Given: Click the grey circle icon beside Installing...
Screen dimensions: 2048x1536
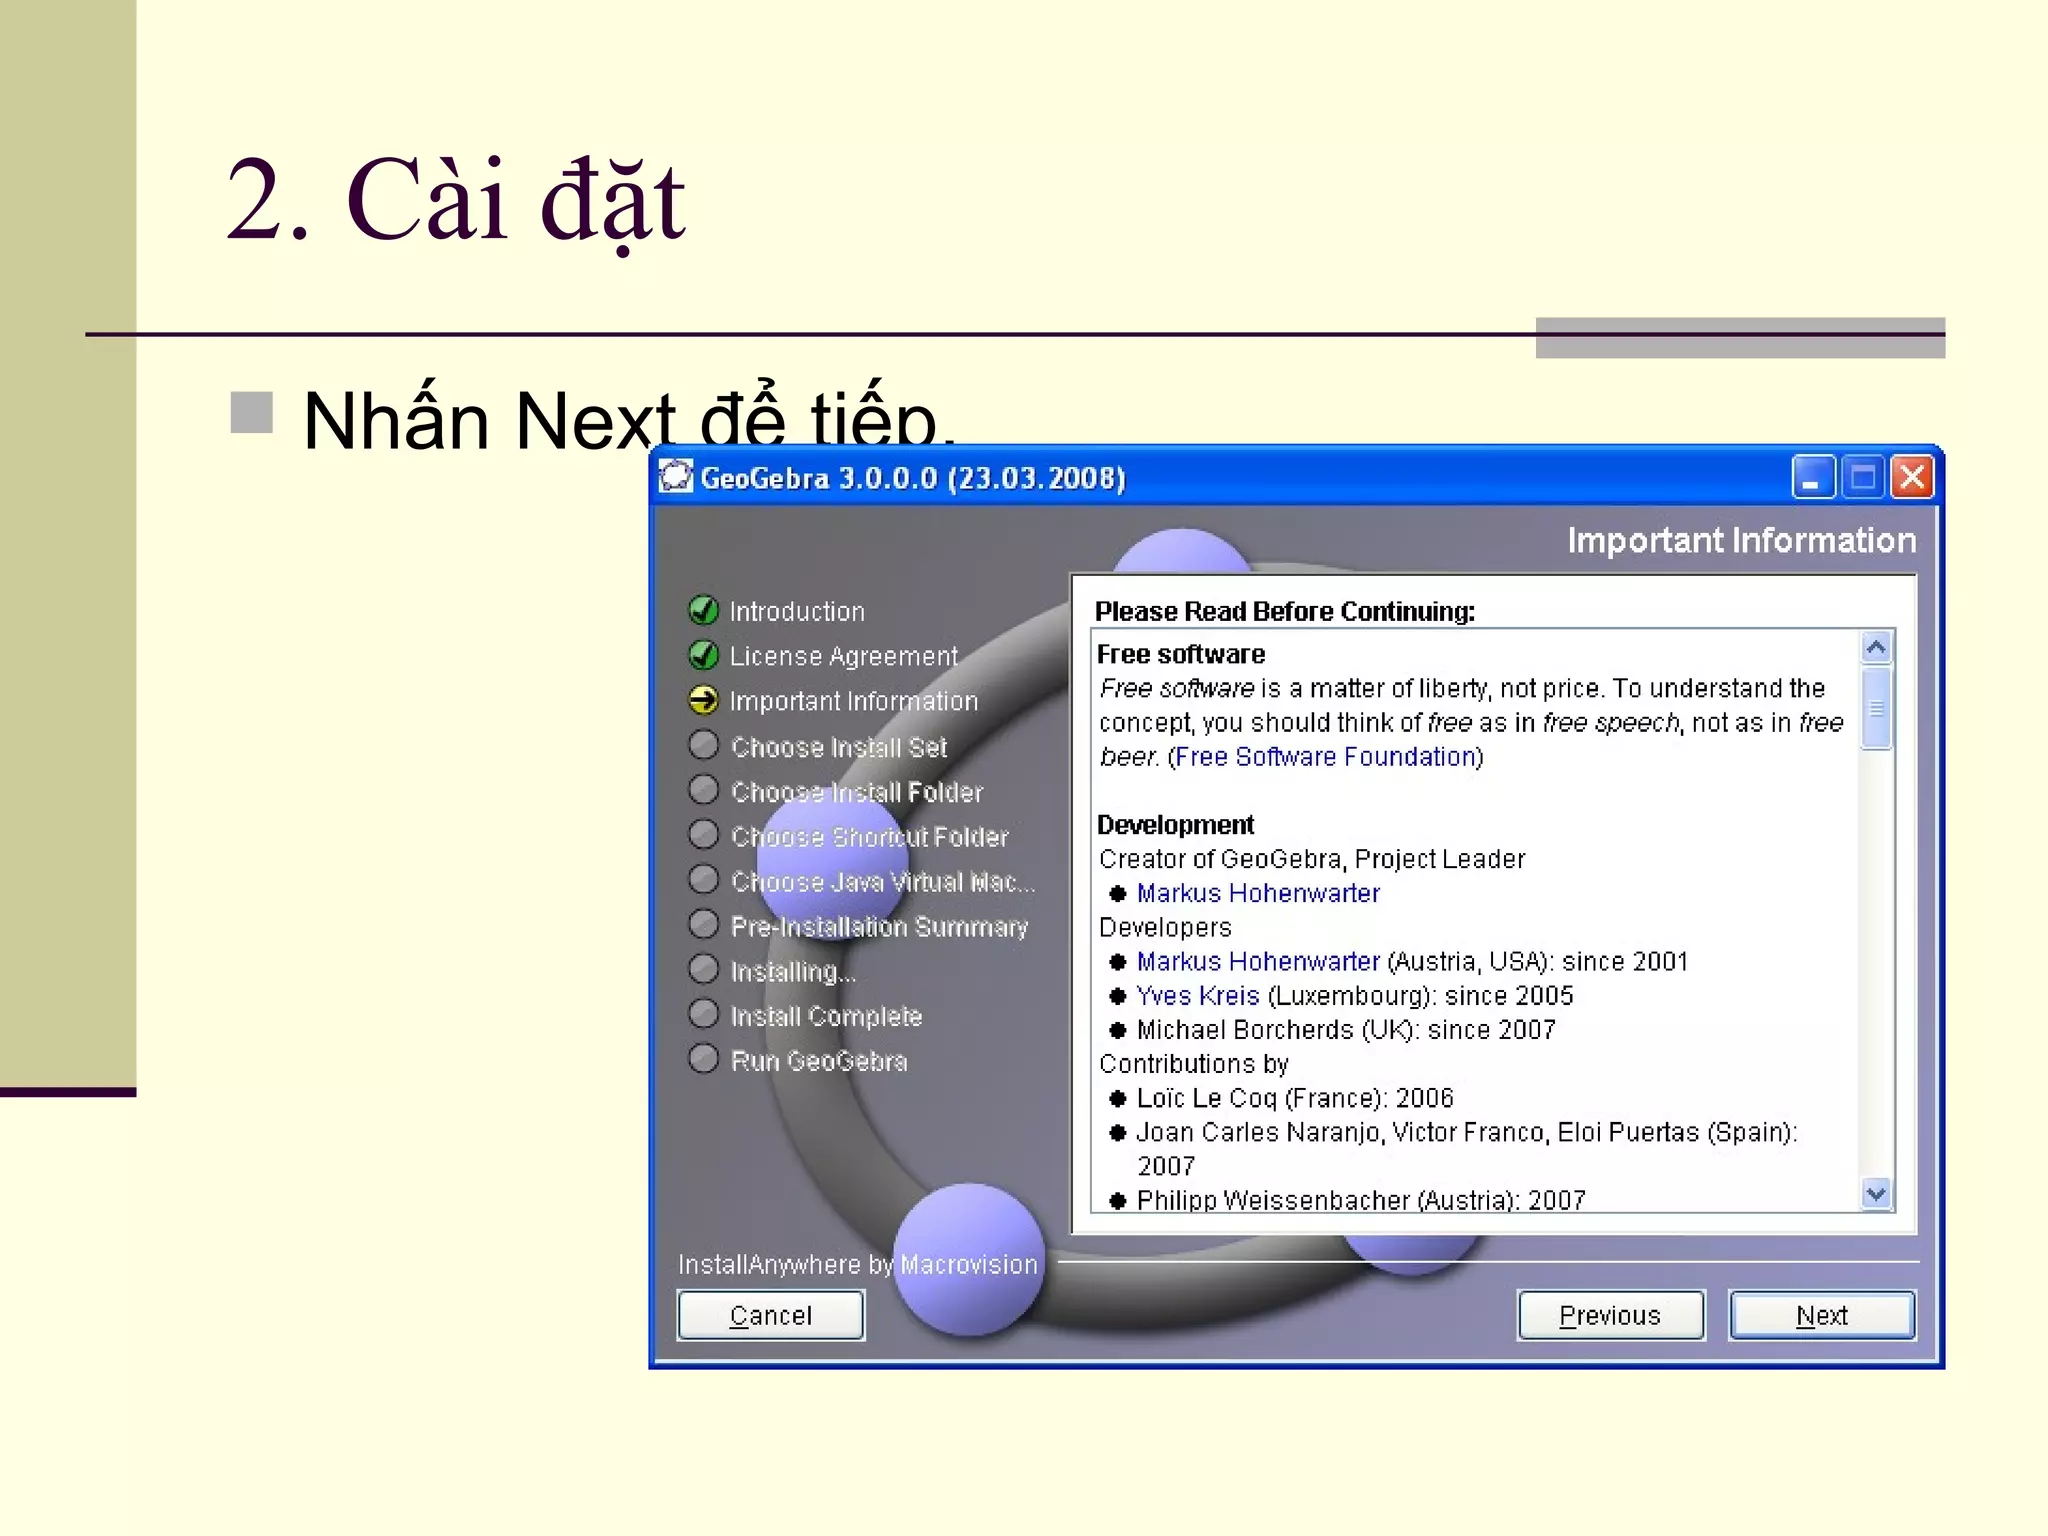Looking at the screenshot, I should (x=703, y=969).
